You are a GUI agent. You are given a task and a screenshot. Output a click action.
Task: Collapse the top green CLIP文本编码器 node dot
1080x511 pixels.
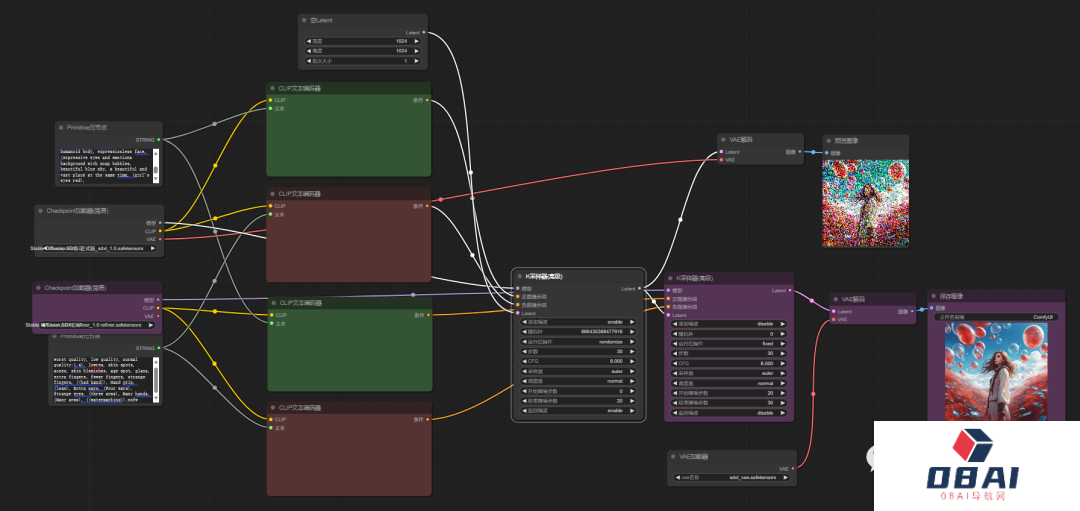coord(273,89)
